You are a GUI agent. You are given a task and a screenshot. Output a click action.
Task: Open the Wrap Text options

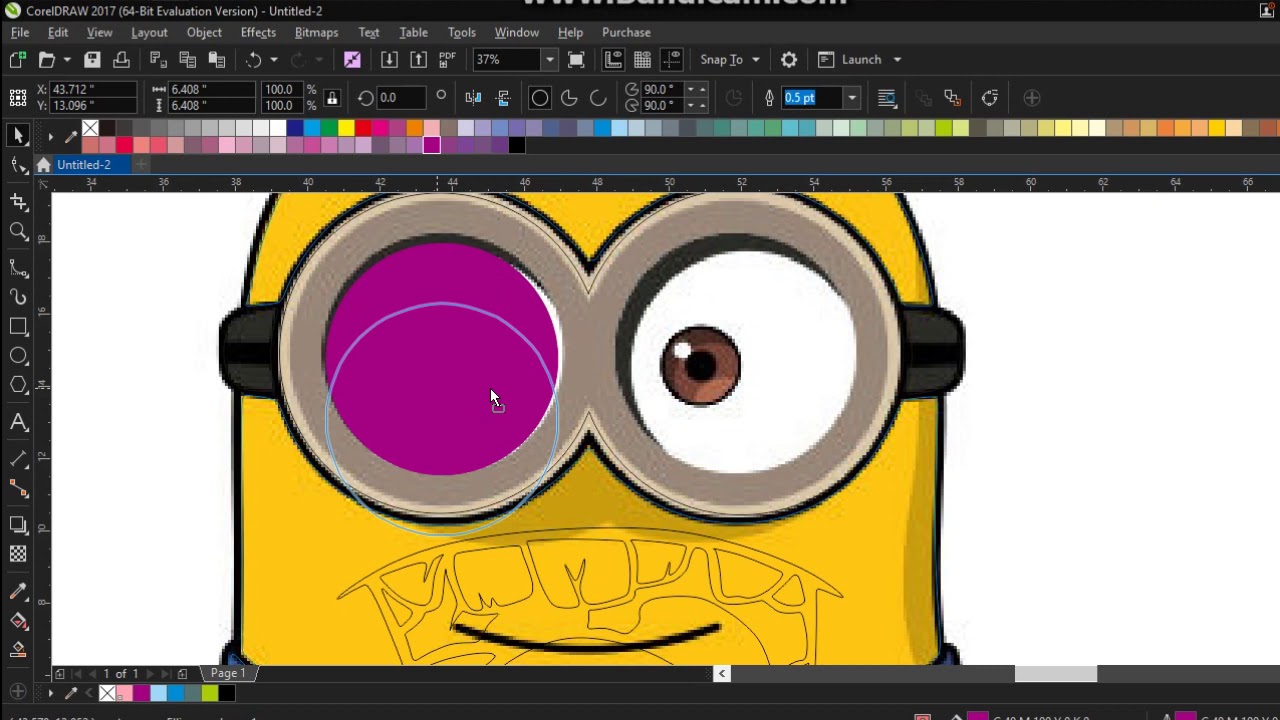point(886,98)
